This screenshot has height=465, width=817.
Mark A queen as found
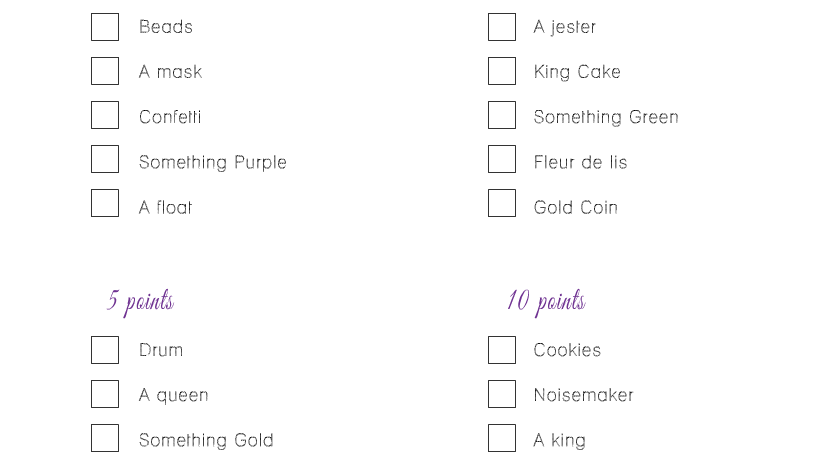tap(105, 394)
